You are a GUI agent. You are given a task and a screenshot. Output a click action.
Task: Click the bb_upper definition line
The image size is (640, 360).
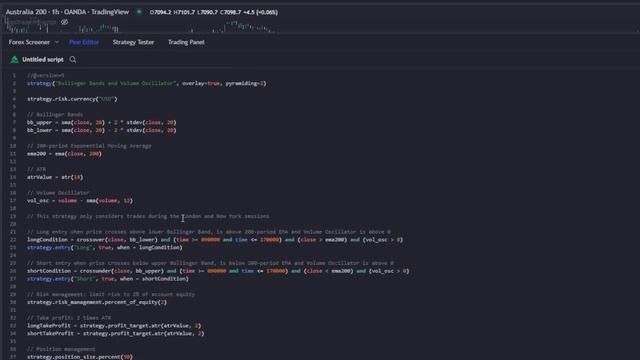coord(102,122)
